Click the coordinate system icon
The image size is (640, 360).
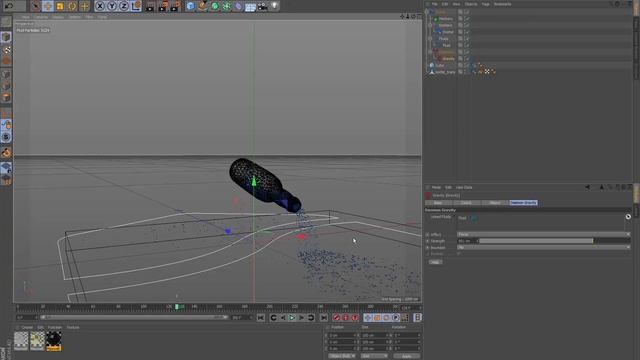click(137, 6)
